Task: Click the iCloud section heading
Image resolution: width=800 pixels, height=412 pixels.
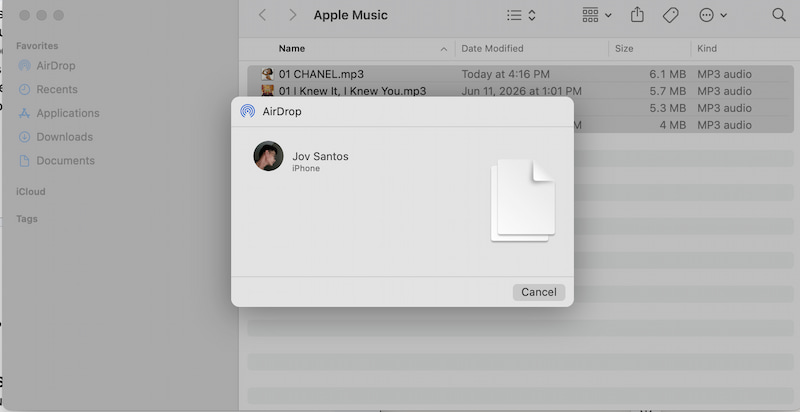Action: 31,192
